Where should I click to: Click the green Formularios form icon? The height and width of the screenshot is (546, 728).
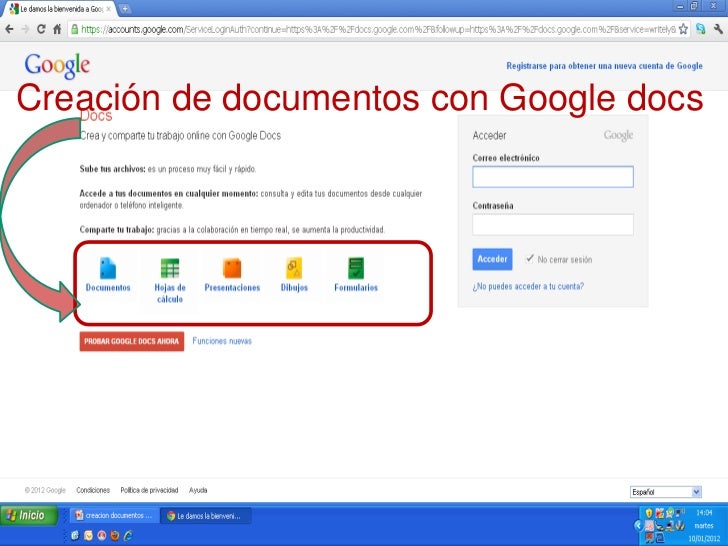[x=356, y=268]
